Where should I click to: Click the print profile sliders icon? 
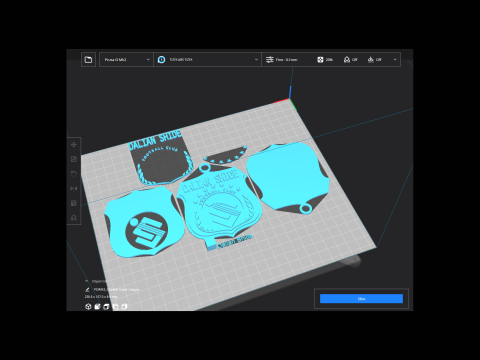tap(270, 60)
